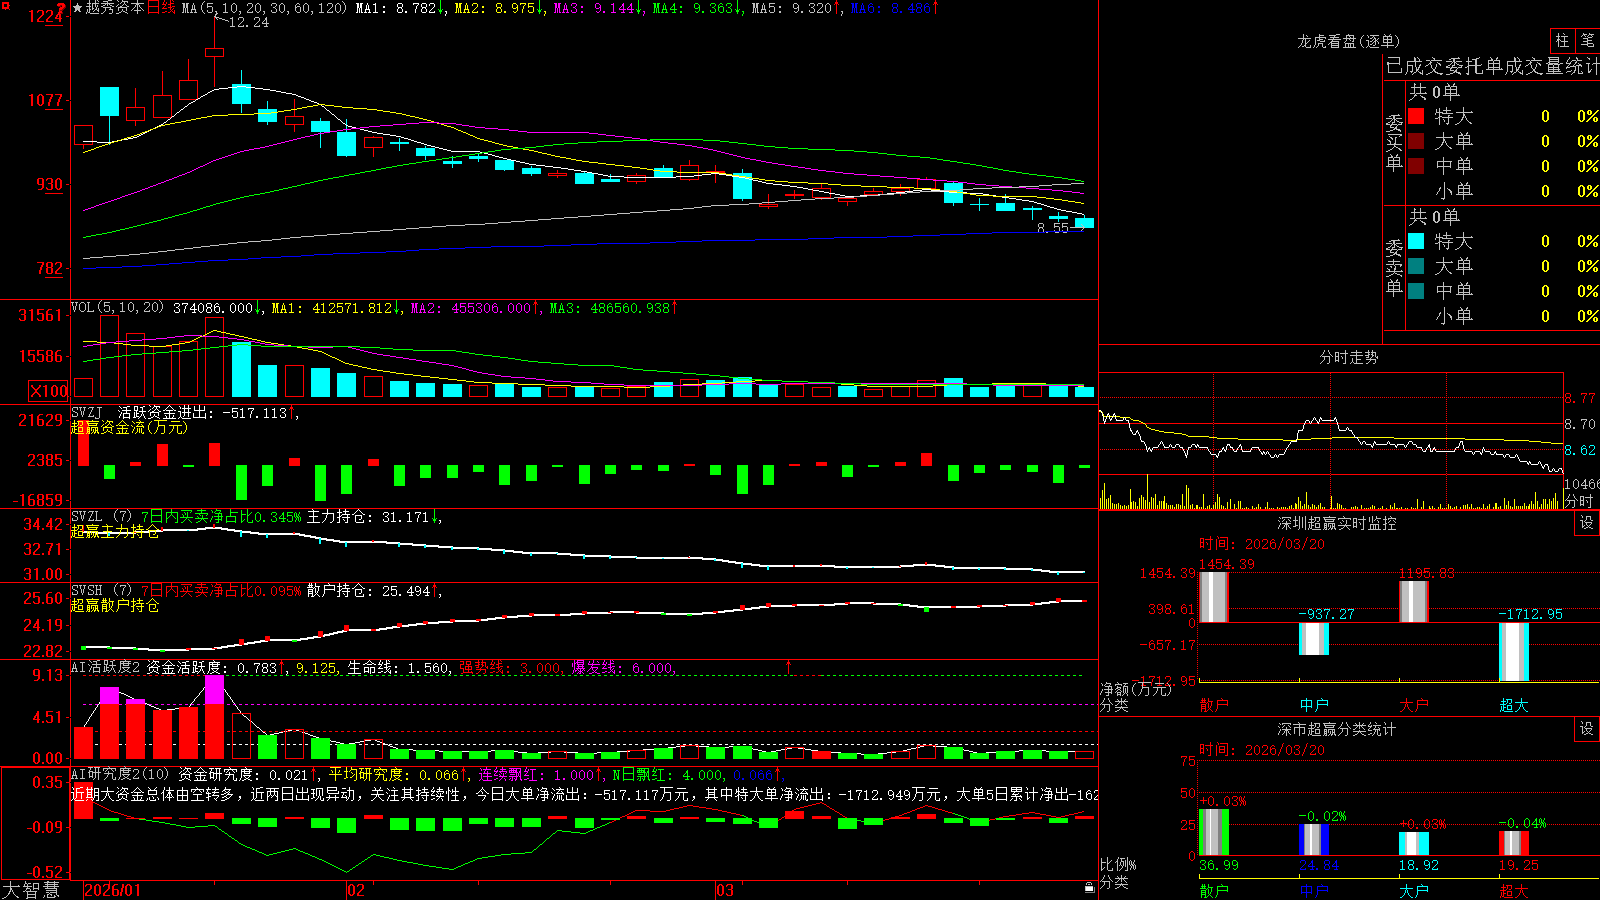Click the small lock icon at chart bottom-right
Image resolution: width=1600 pixels, height=900 pixels.
pos(1090,887)
